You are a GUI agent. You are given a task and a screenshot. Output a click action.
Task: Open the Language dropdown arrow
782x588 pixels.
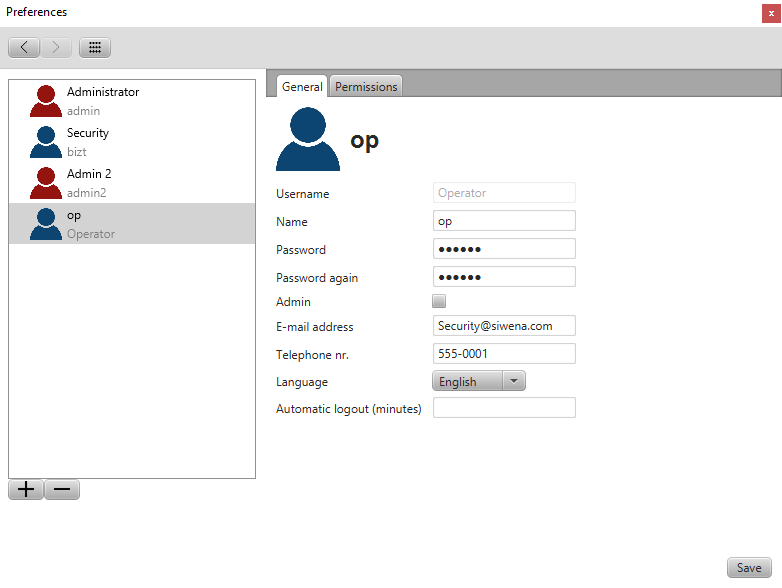513,381
